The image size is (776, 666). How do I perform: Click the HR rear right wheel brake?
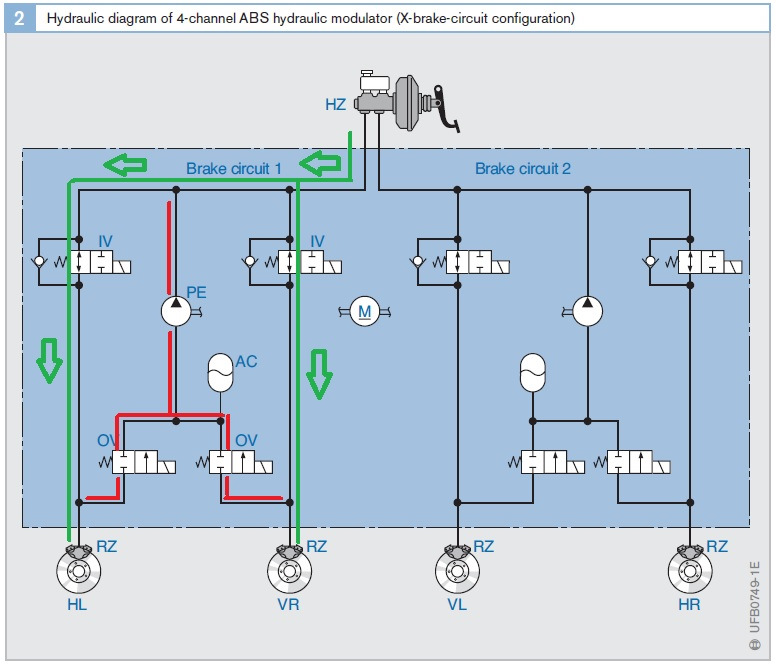690,569
